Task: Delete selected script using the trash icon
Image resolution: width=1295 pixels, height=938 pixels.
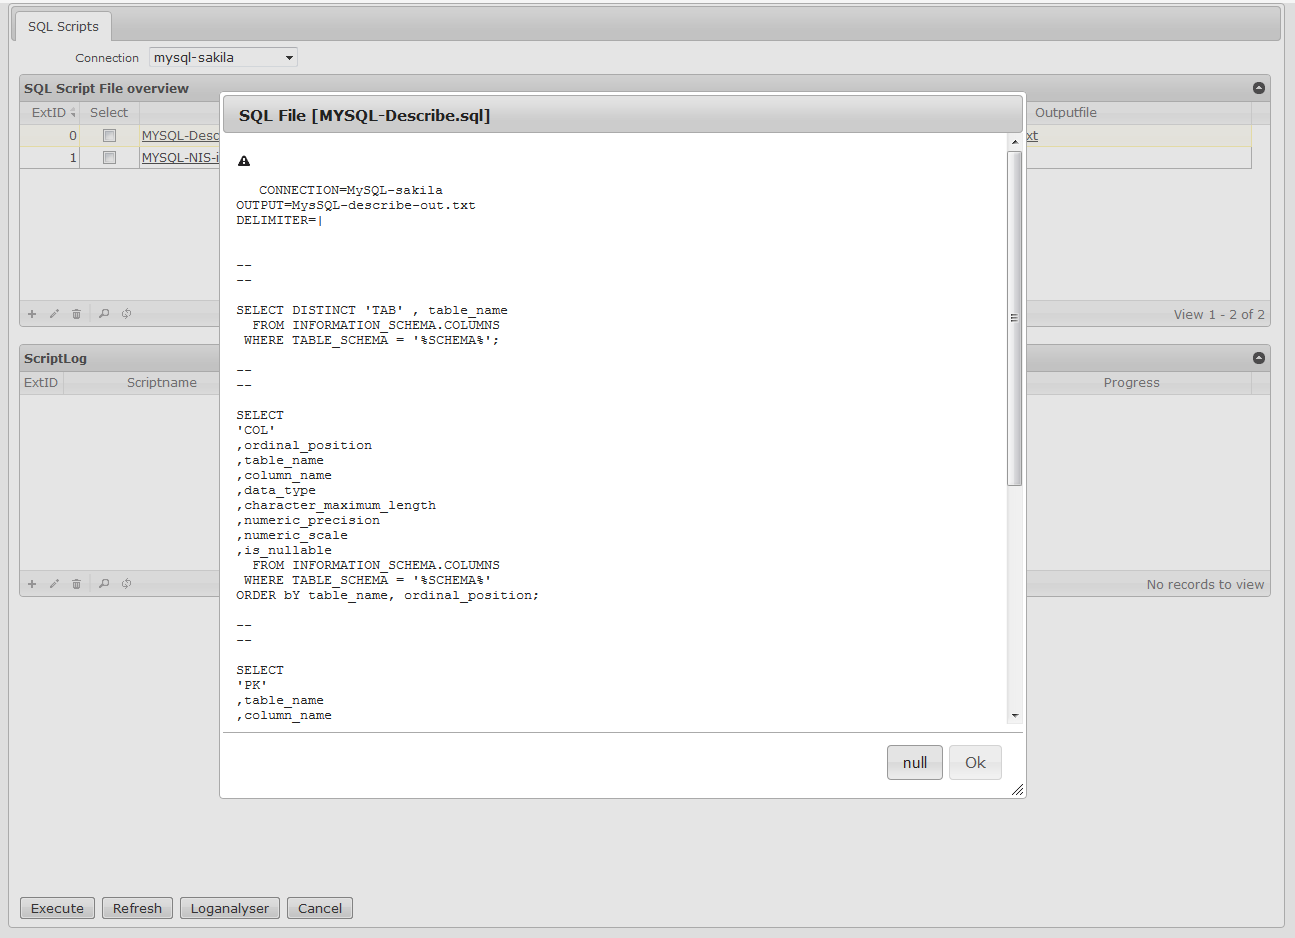Action: point(76,313)
